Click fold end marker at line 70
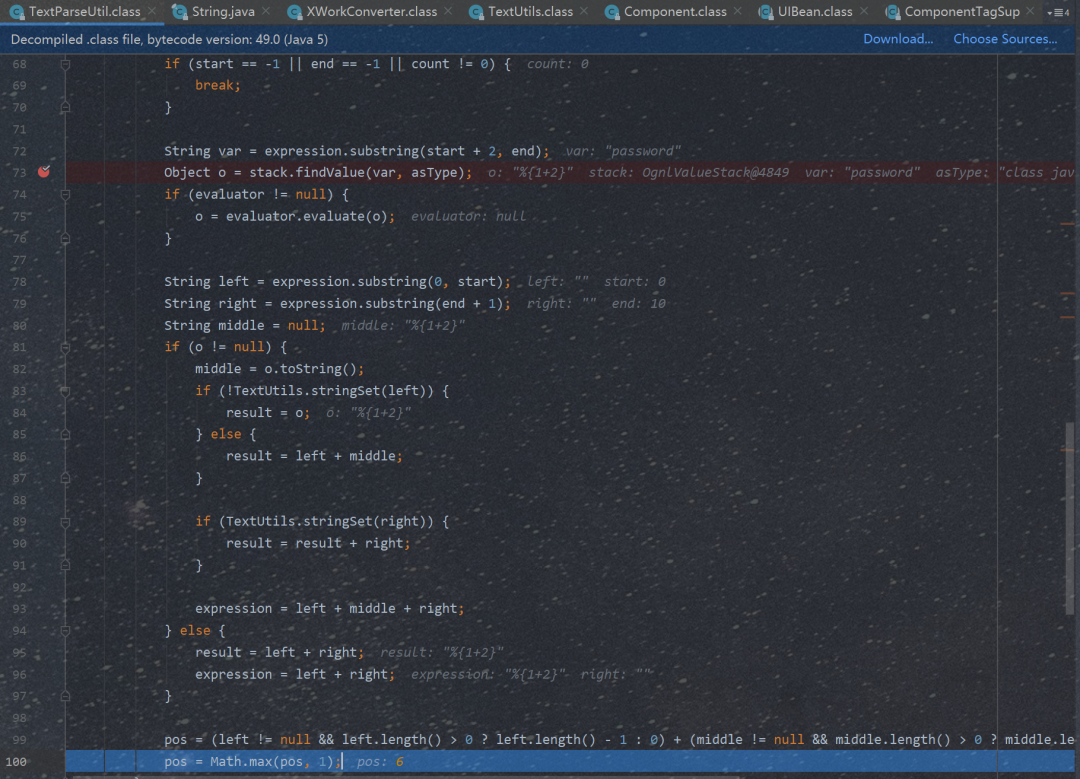 pyautogui.click(x=65, y=107)
